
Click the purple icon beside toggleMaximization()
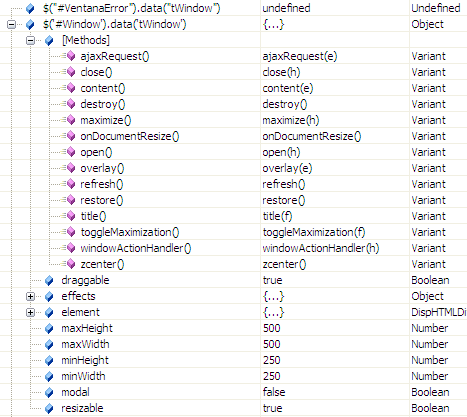click(x=71, y=232)
